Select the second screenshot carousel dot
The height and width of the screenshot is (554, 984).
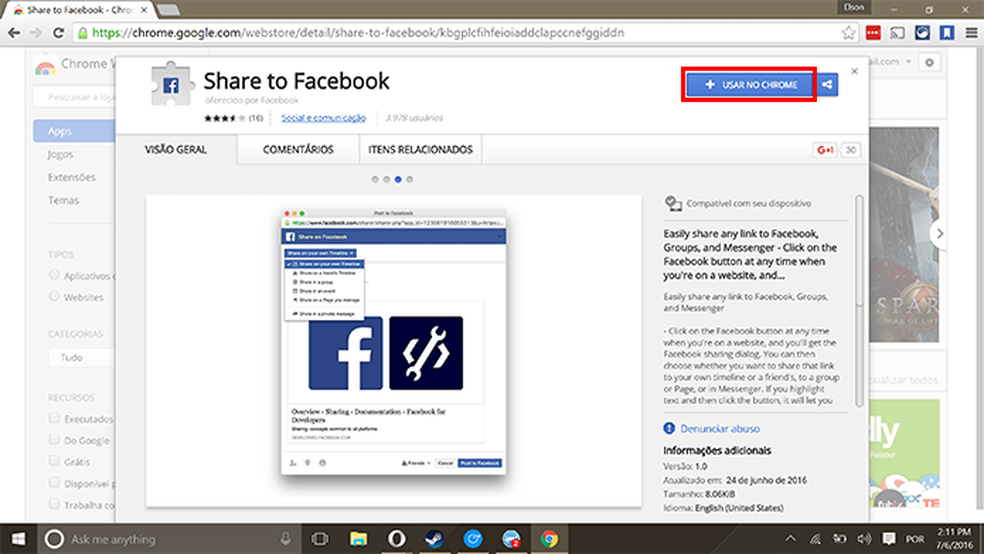pos(387,179)
